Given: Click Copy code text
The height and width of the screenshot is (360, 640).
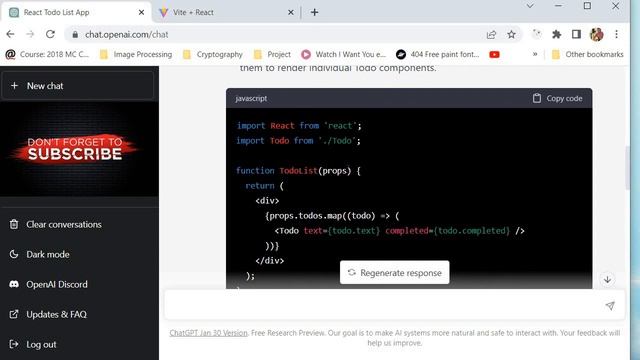Looking at the screenshot, I should click(x=564, y=98).
